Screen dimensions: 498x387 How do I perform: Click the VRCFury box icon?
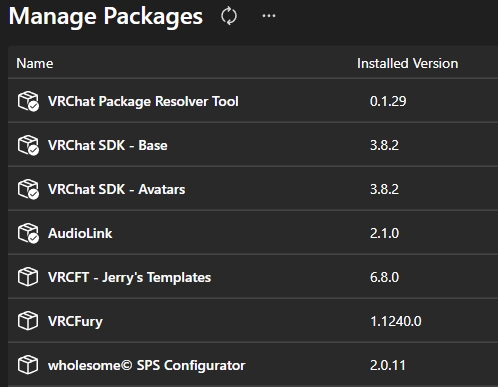coord(28,321)
